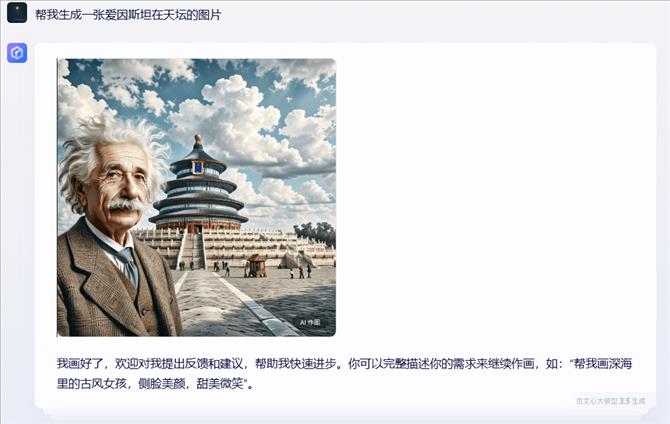670x424 pixels.
Task: Click the blue hexagon bot avatar
Action: tap(17, 53)
